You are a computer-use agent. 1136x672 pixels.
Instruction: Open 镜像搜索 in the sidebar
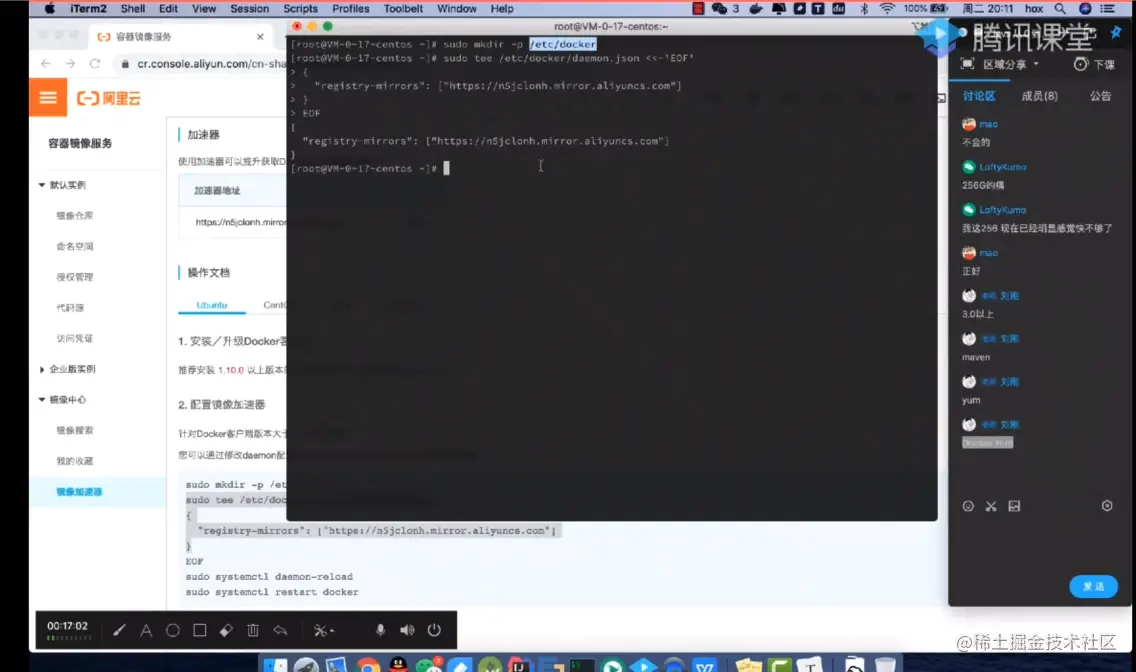pos(75,430)
